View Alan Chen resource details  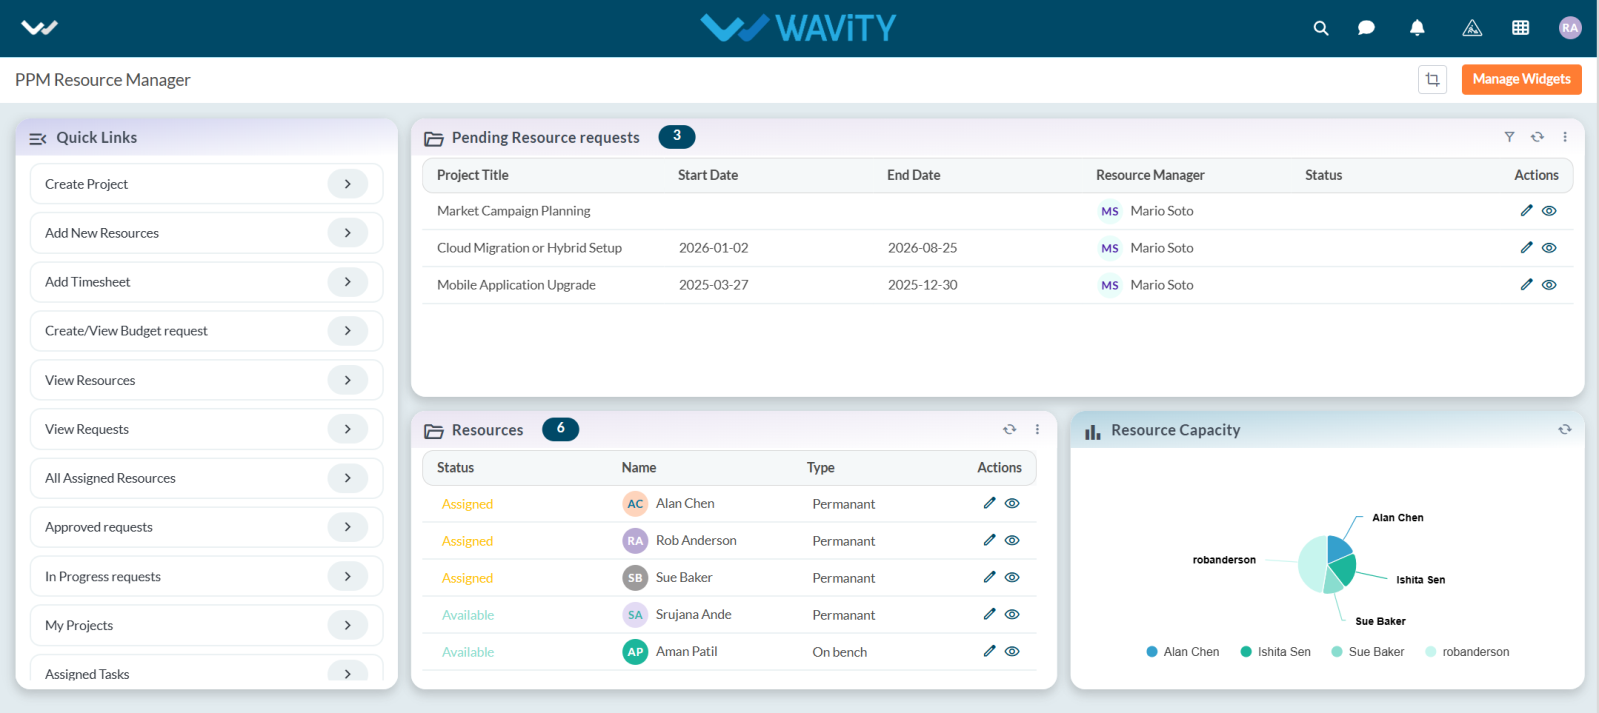tap(1012, 504)
